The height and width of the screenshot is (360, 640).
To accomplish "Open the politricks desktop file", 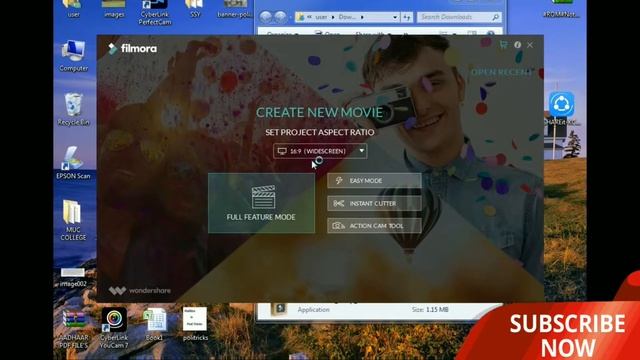I will [195, 324].
